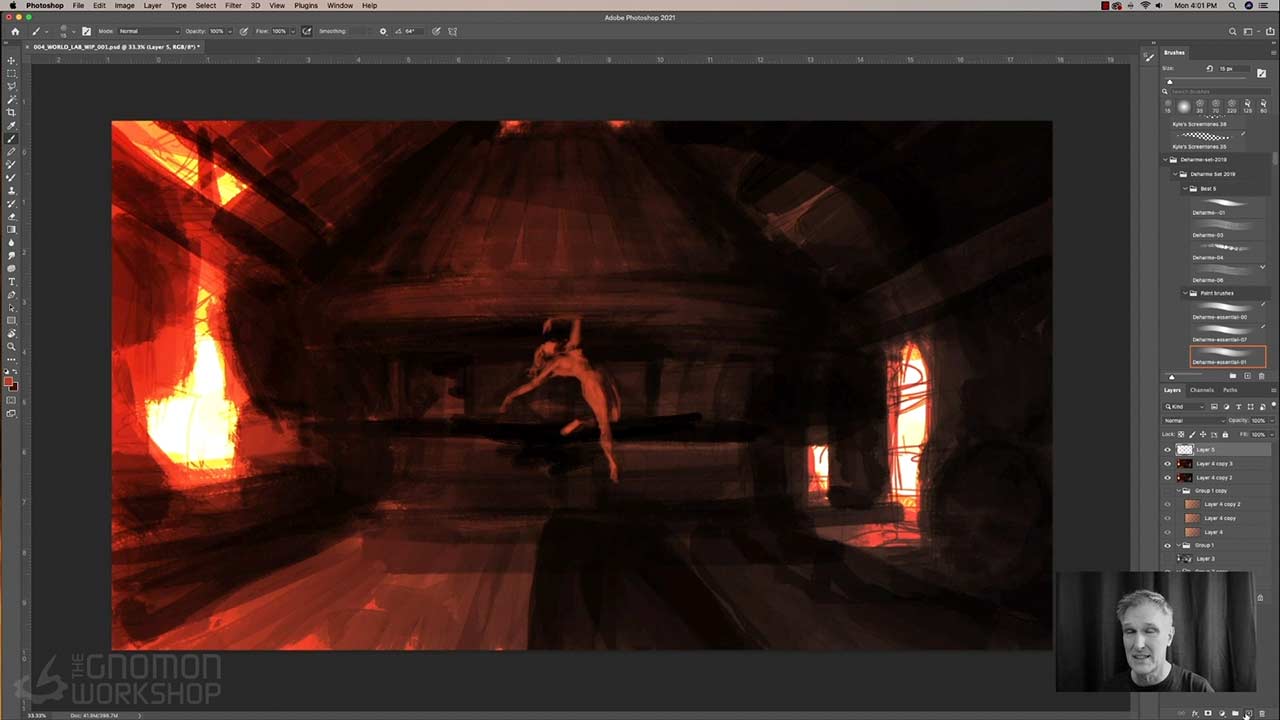This screenshot has width=1280, height=720.
Task: Click the Lock all layers icon
Action: tap(1225, 434)
